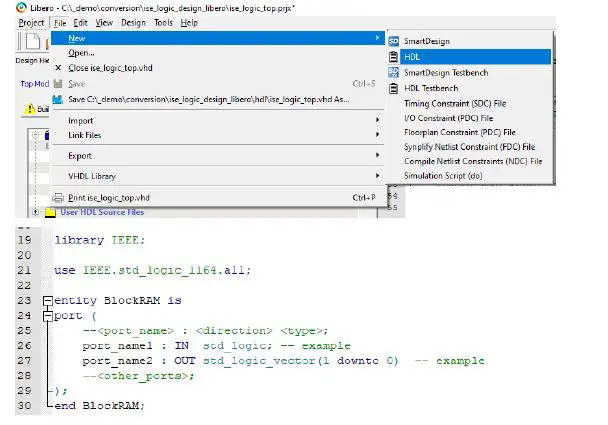Click 'use IEEE.std_logic_1164.all;' line

point(152,270)
